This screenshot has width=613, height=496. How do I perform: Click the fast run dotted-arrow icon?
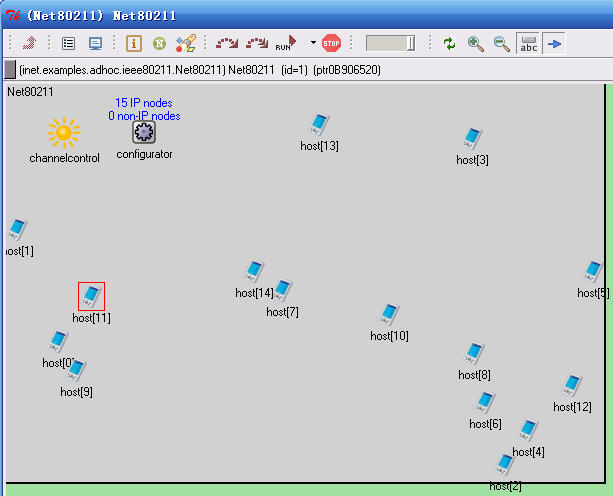click(257, 43)
